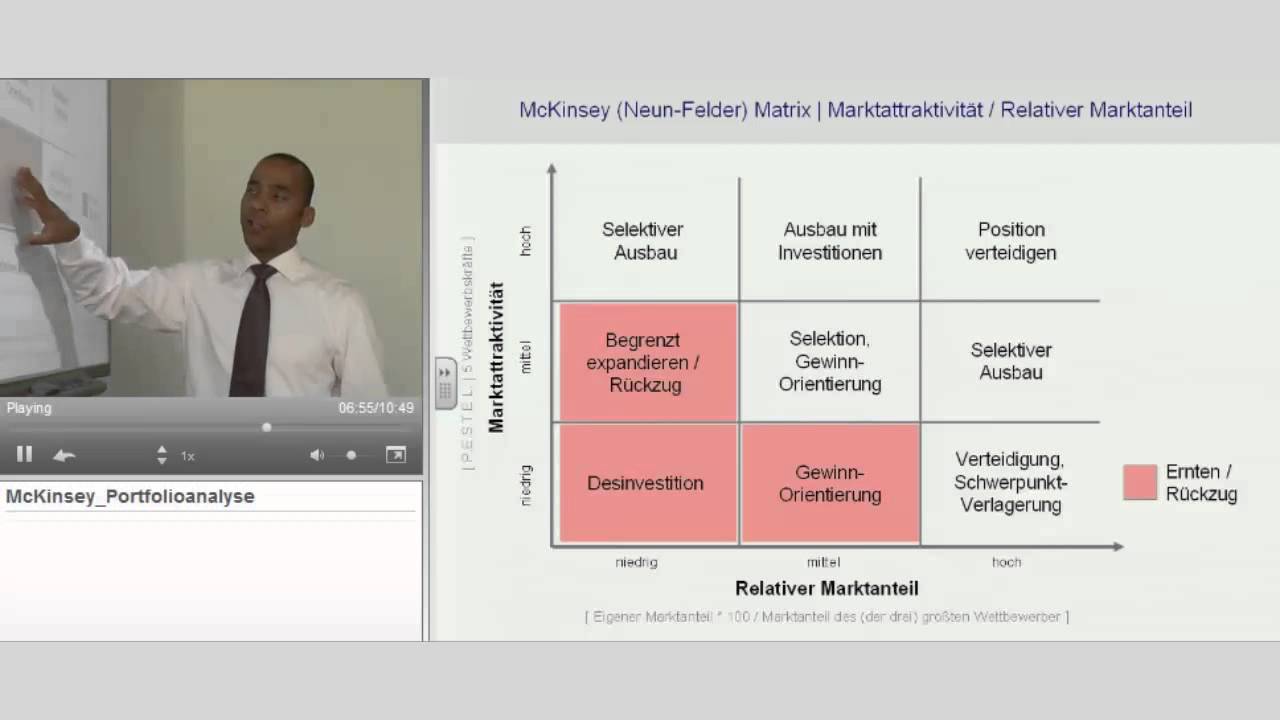This screenshot has width=1280, height=720.
Task: Click the Position verteidigen cell
Action: click(1010, 241)
